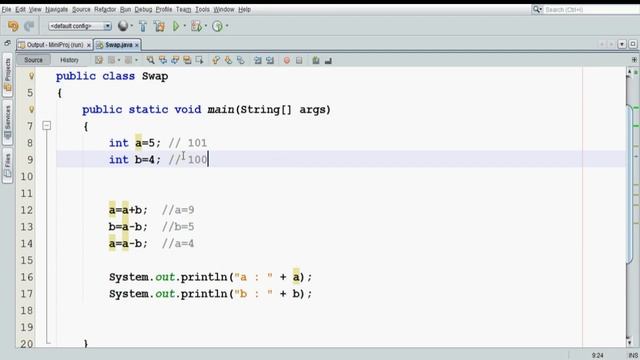The height and width of the screenshot is (360, 640).
Task: Open the Profile menu
Action: pyautogui.click(x=164, y=9)
